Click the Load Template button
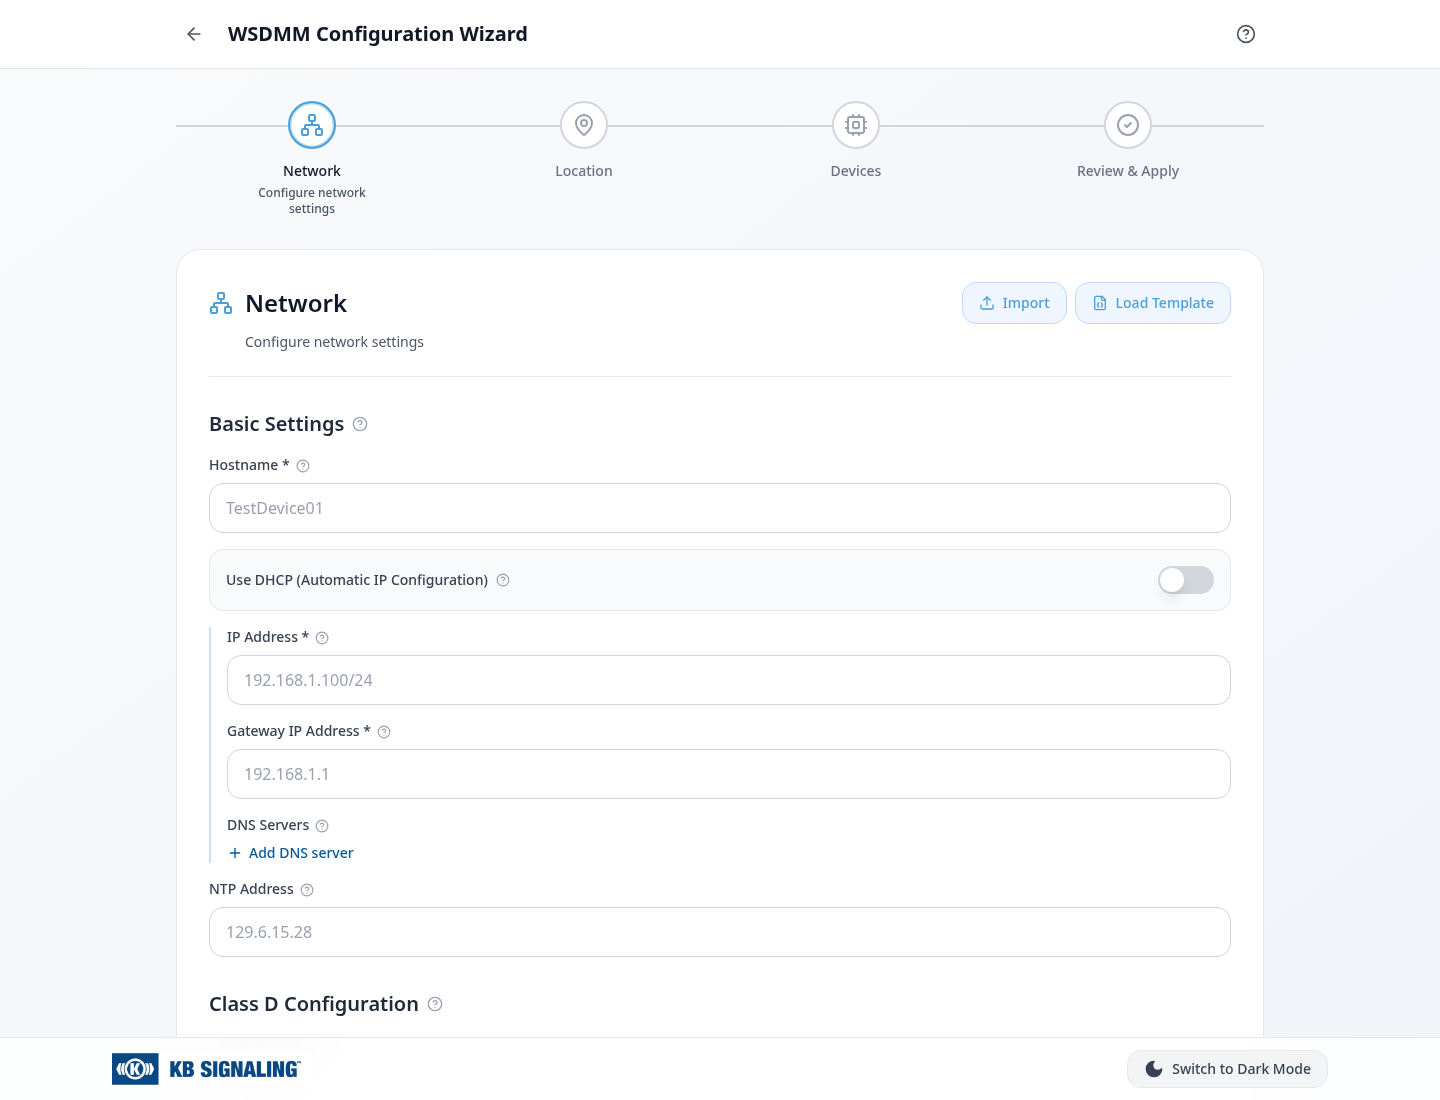1440x1100 pixels. [x=1153, y=303]
